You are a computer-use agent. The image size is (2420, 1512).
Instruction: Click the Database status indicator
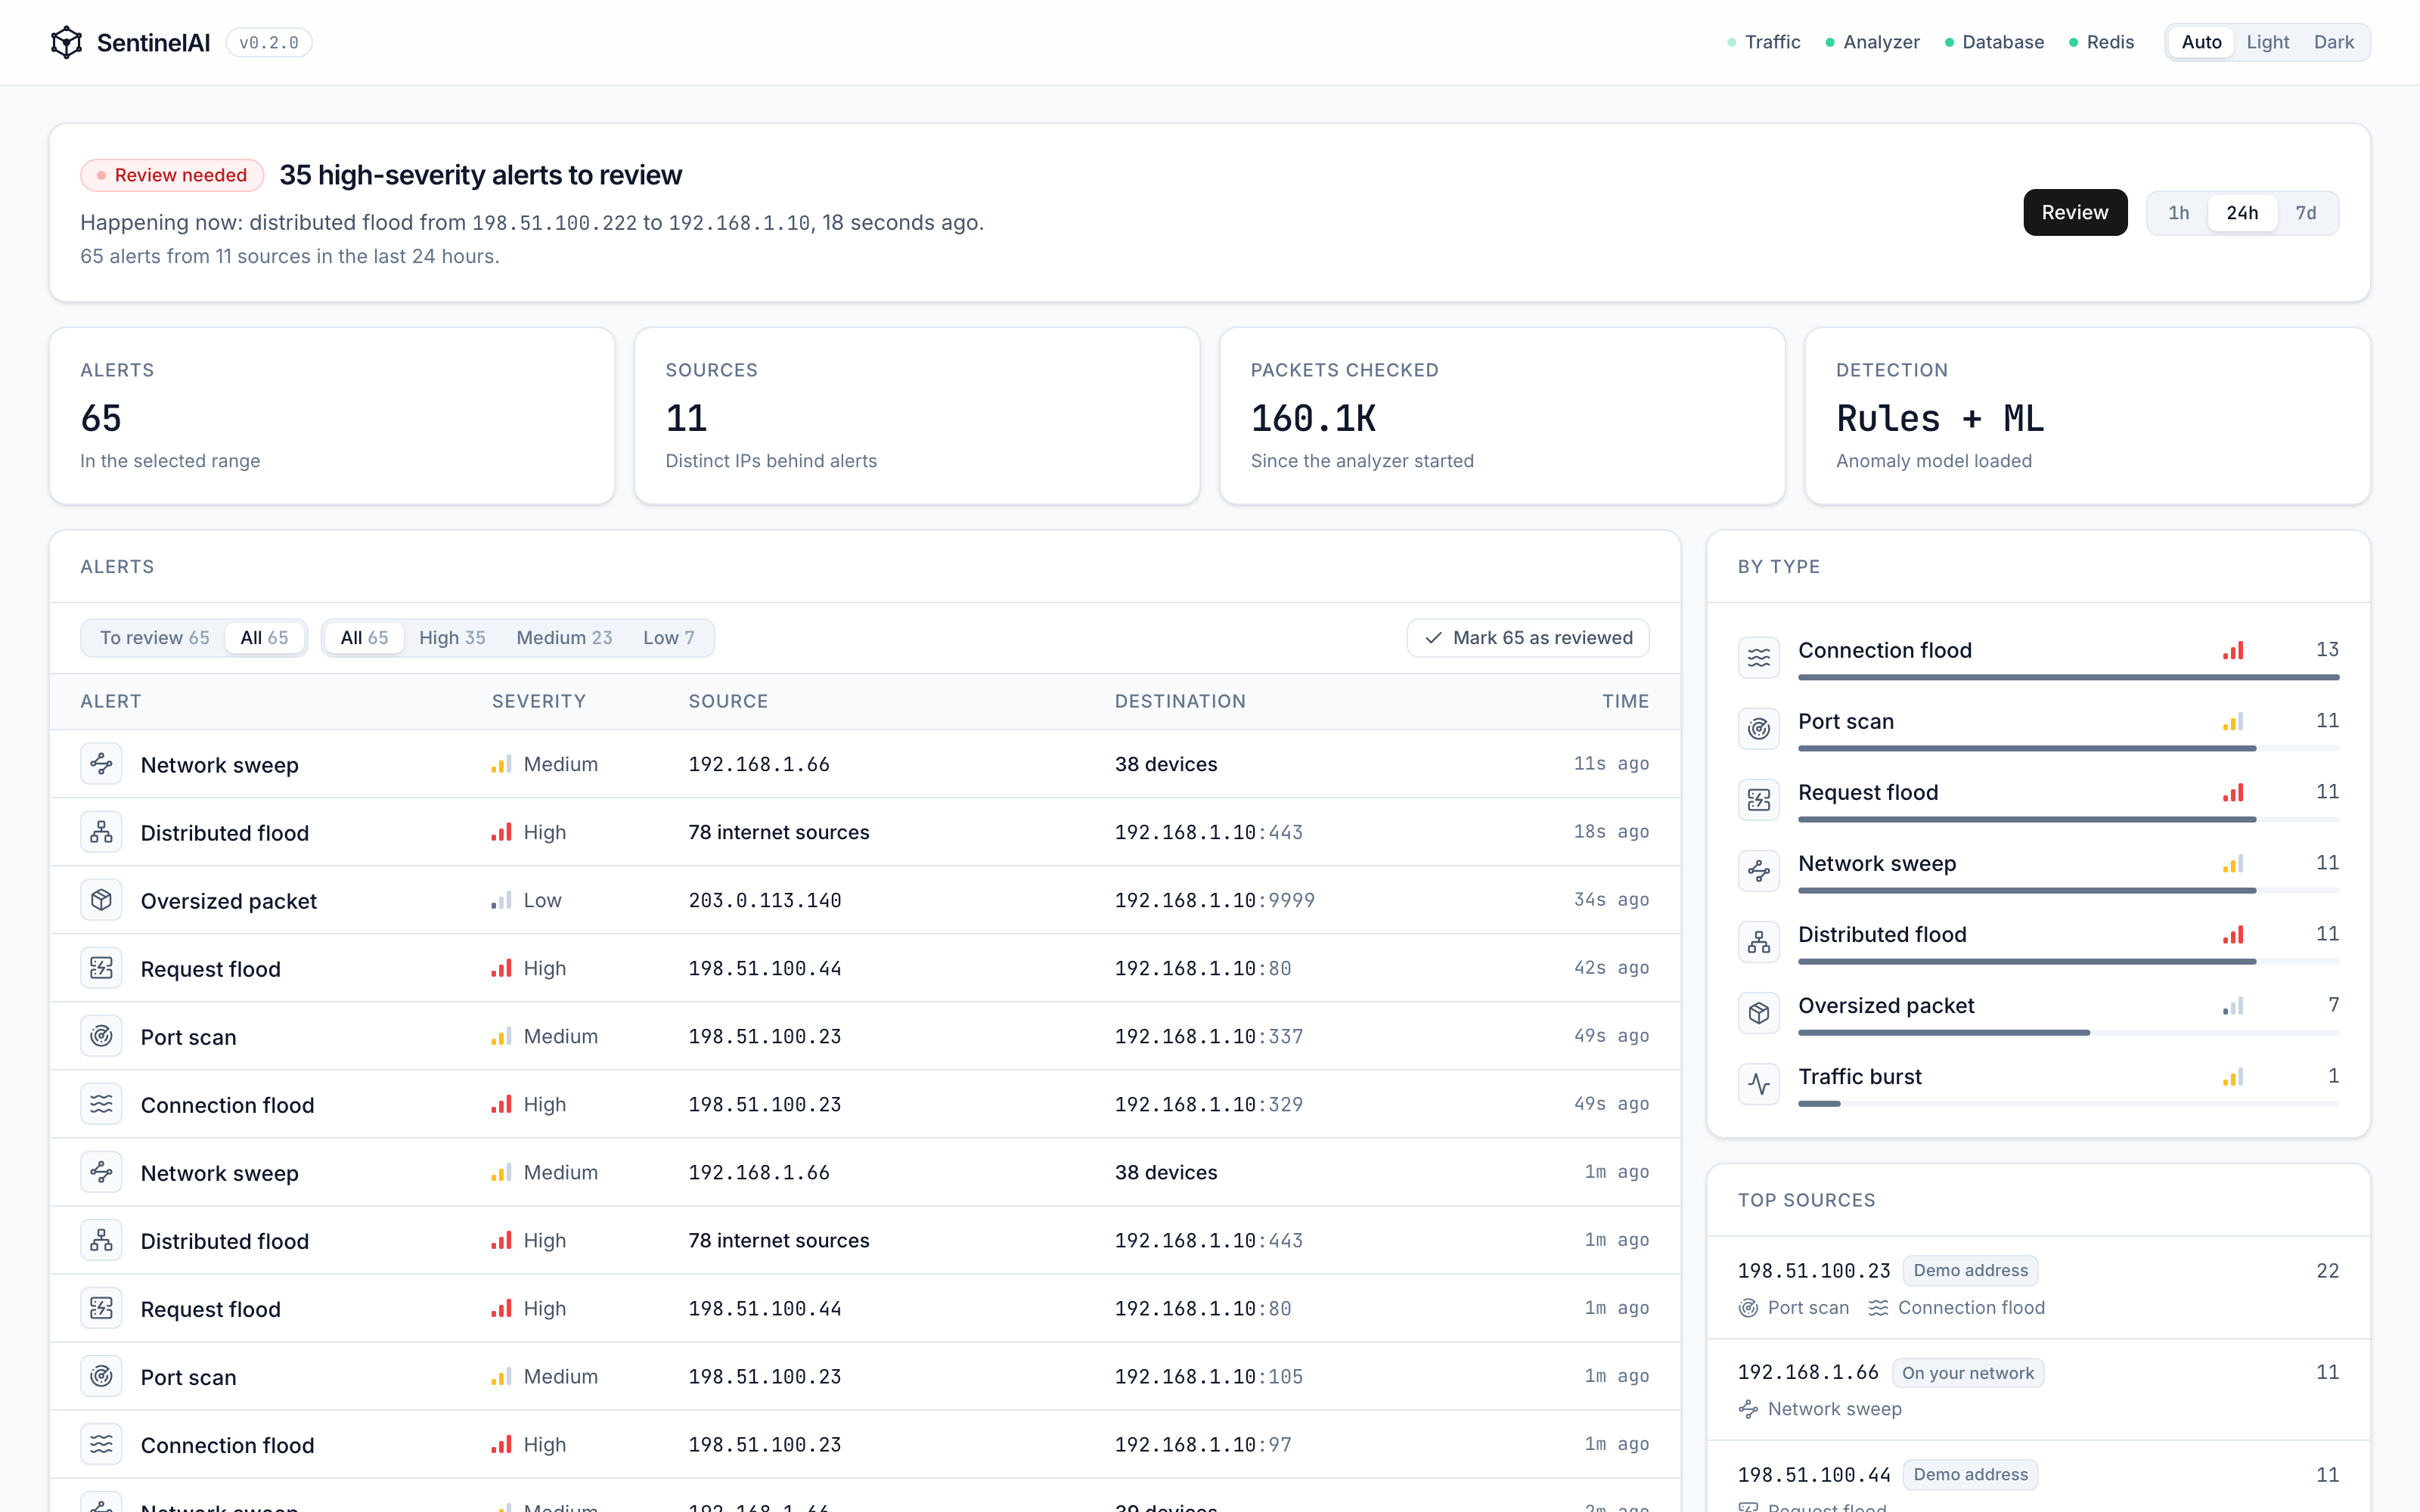click(x=1994, y=42)
